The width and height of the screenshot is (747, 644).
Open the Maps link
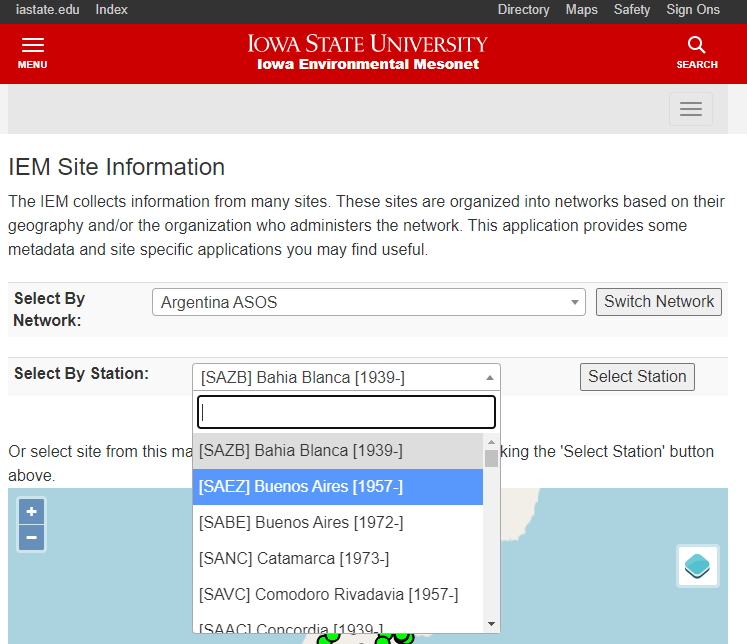pyautogui.click(x=582, y=10)
